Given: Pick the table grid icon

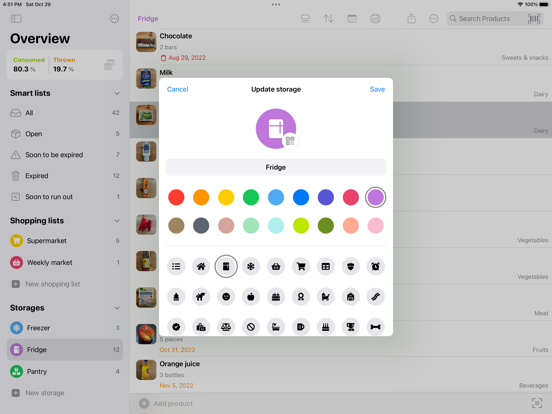Looking at the screenshot, I should 326,266.
